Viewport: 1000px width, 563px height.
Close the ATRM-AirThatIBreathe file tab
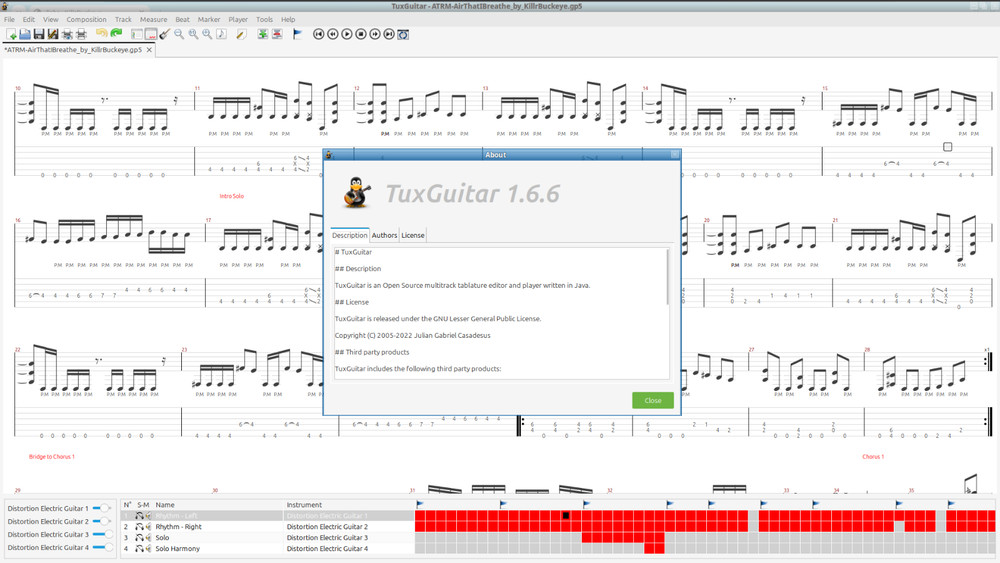150,50
